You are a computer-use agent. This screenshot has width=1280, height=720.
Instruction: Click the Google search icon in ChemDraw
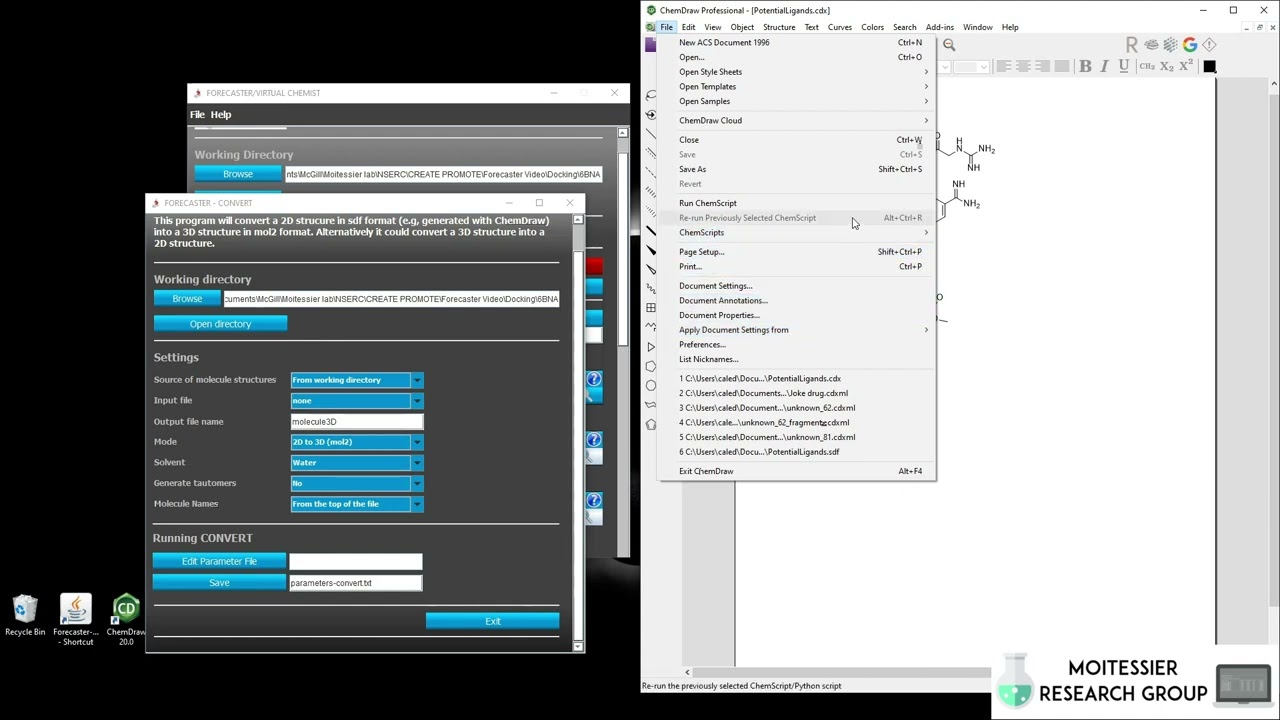click(1189, 45)
